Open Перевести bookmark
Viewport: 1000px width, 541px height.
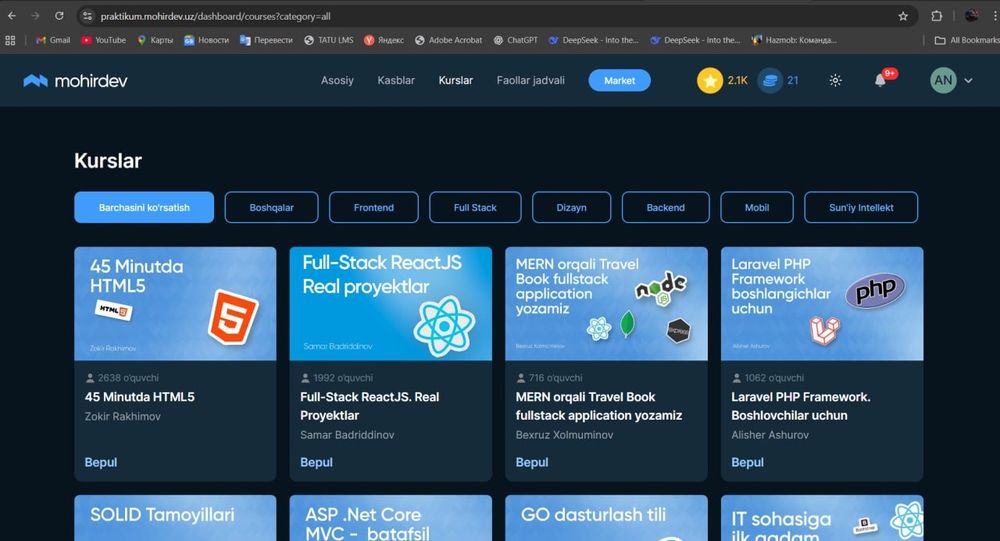point(266,40)
